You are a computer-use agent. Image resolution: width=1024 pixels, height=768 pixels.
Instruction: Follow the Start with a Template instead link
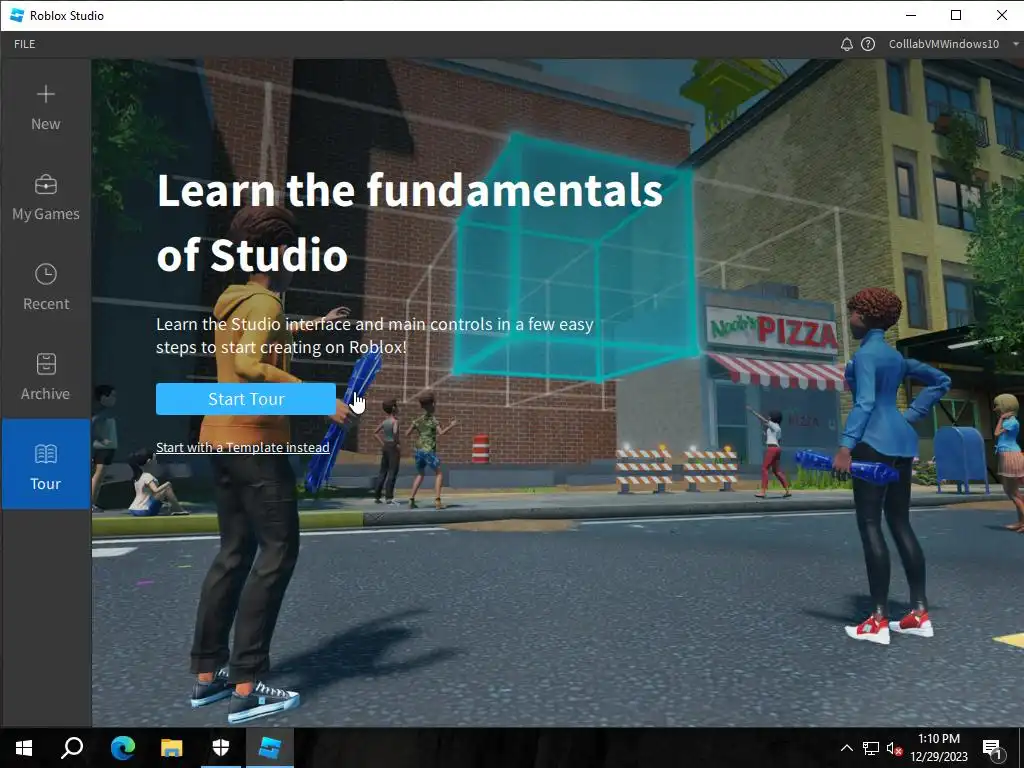click(x=242, y=447)
